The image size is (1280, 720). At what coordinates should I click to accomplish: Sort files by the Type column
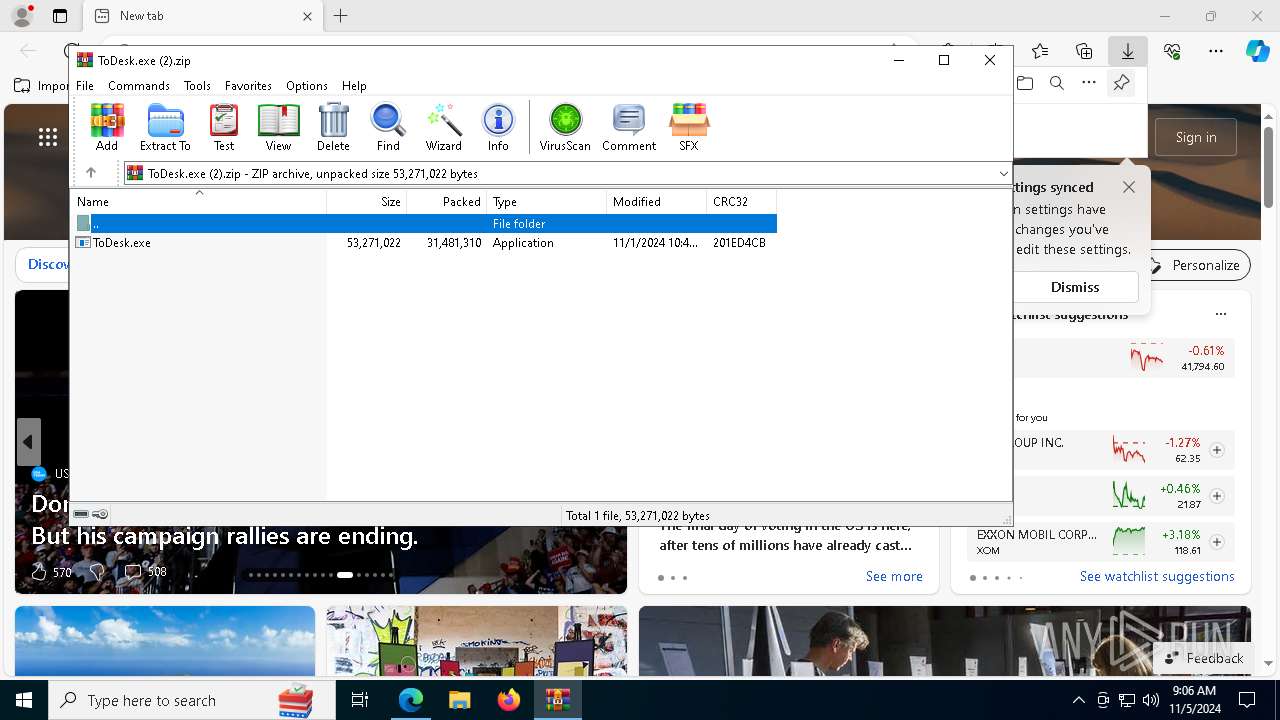(547, 202)
